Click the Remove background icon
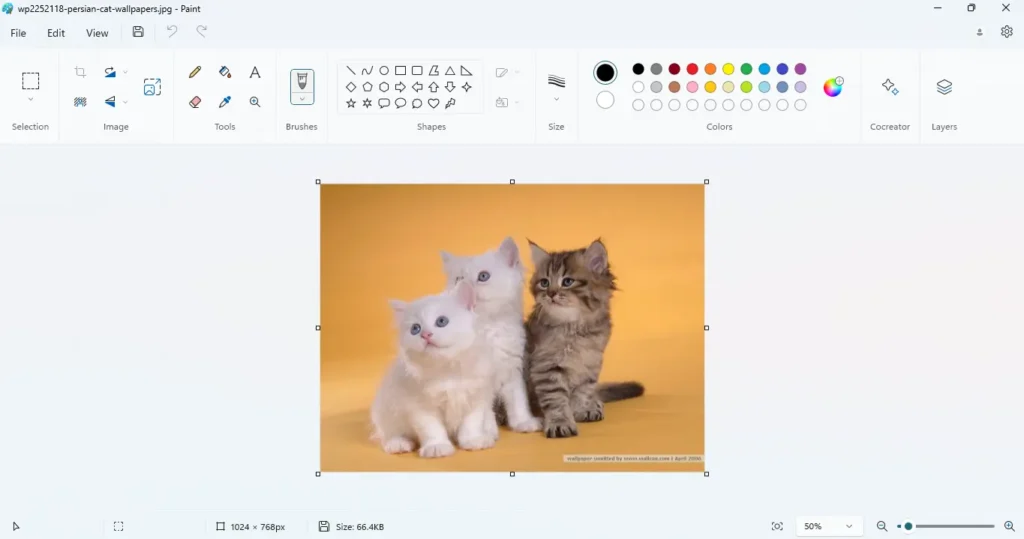This screenshot has height=539, width=1024. (x=80, y=102)
